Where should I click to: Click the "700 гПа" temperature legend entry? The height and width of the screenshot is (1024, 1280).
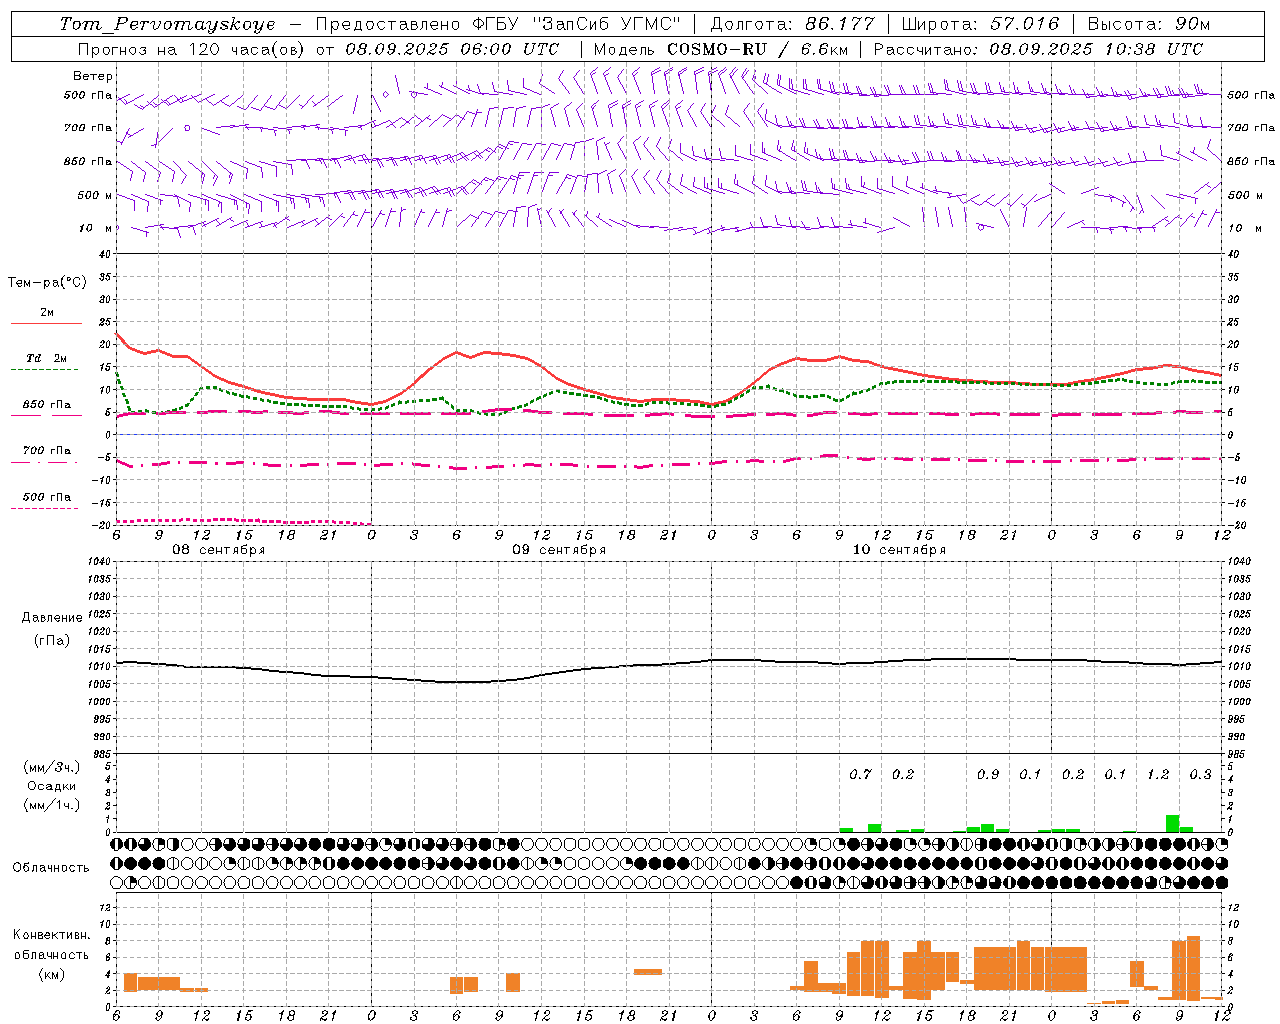[47, 450]
